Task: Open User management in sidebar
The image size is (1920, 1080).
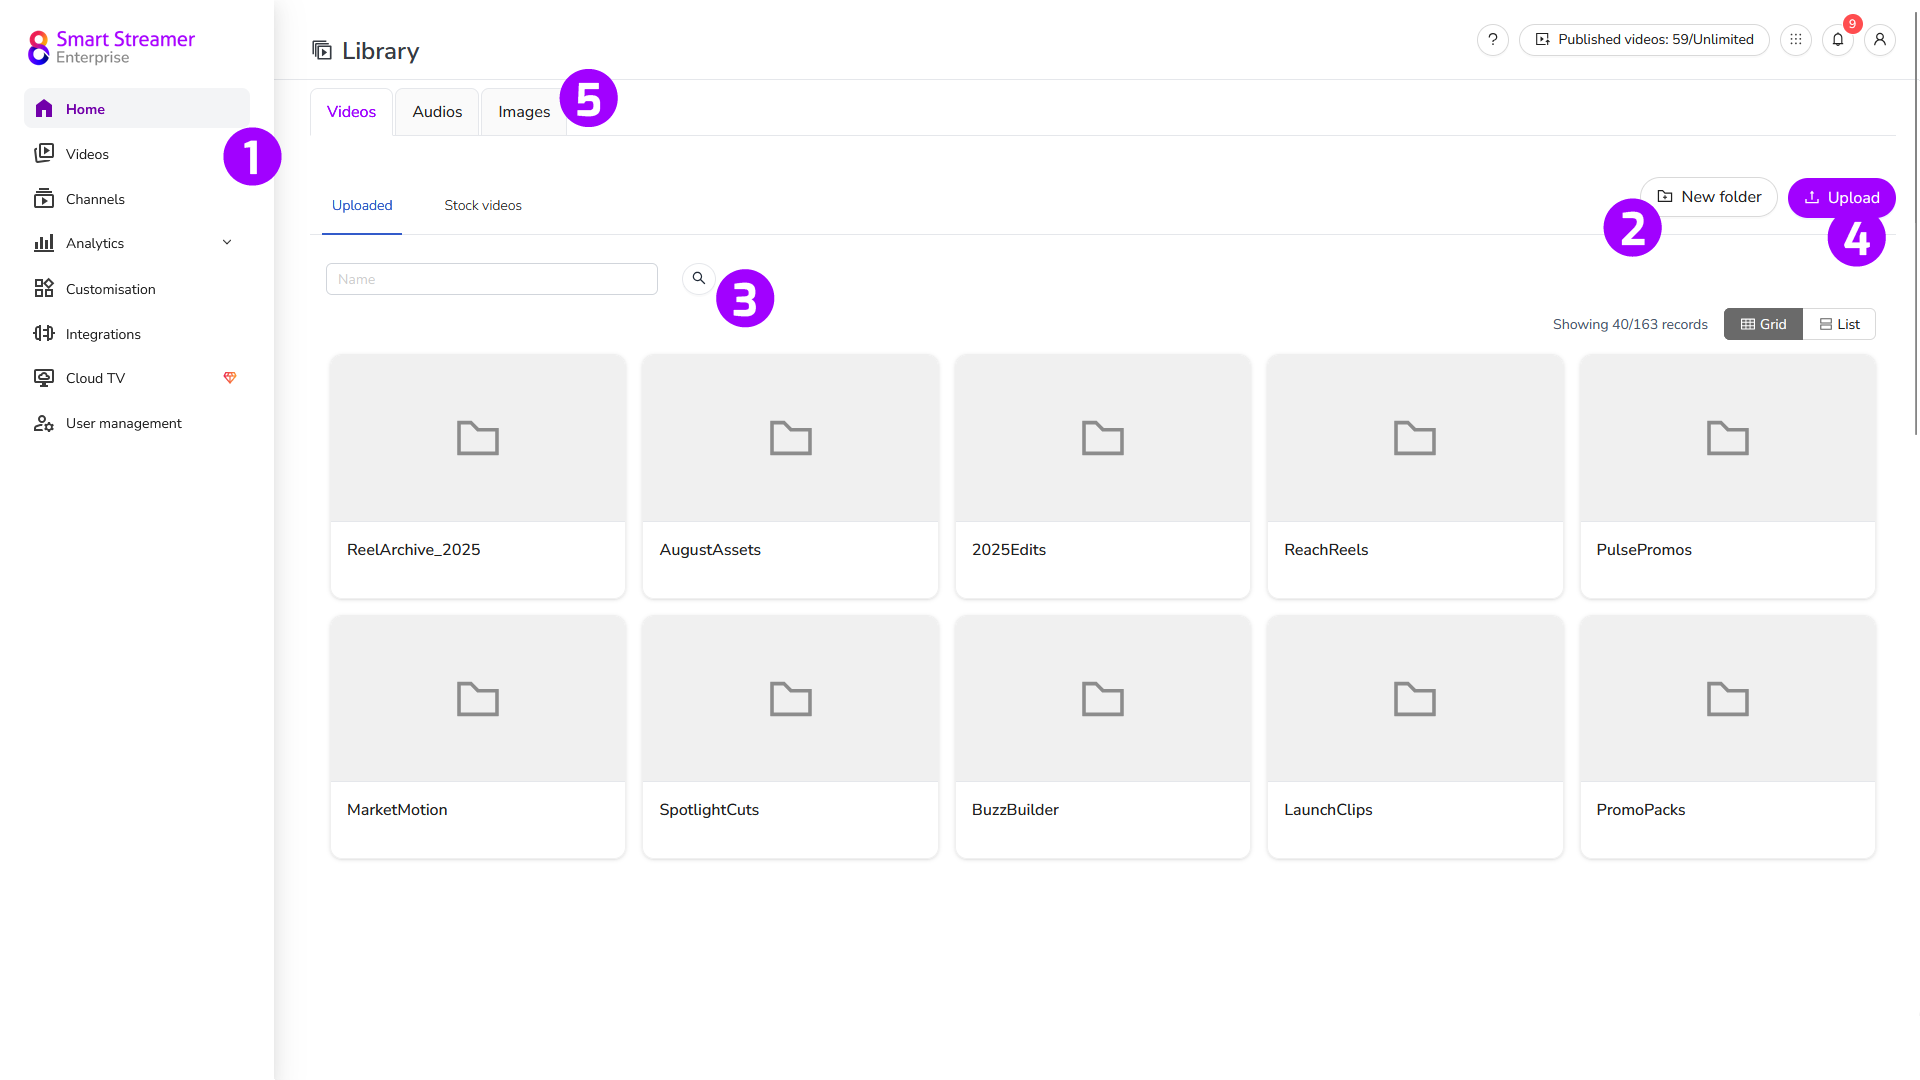Action: 123,423
